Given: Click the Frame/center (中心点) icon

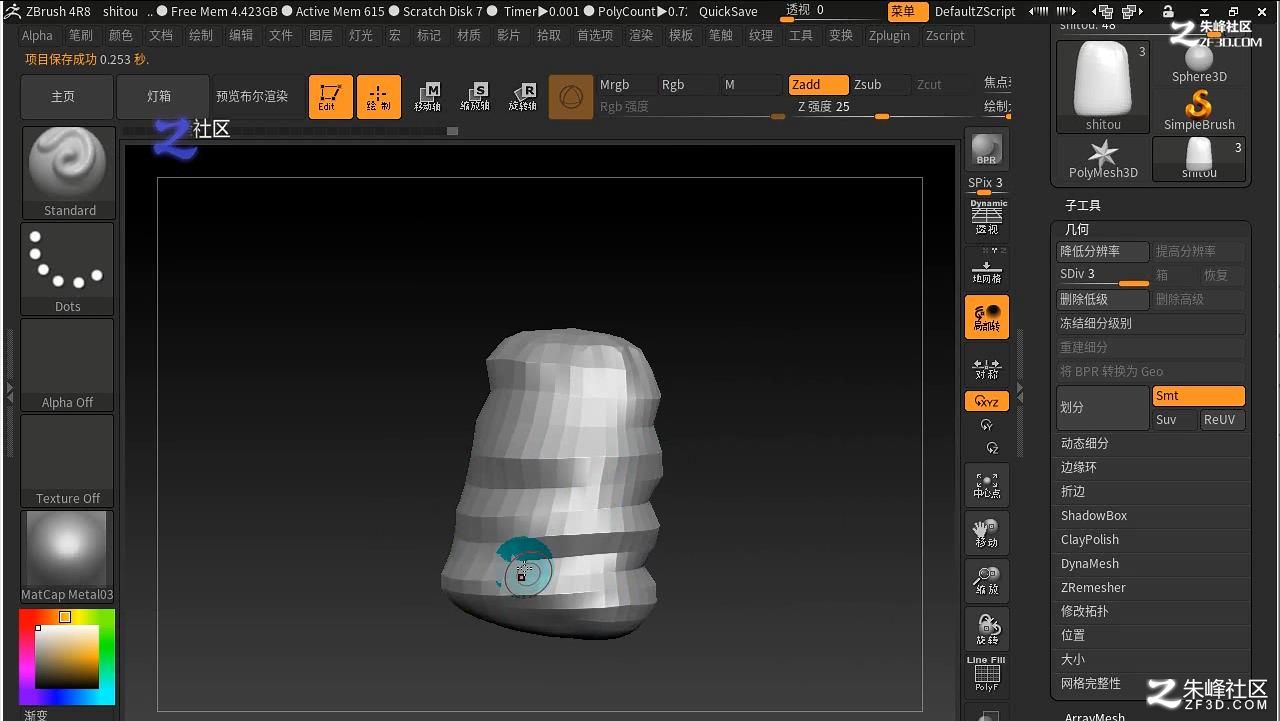Looking at the screenshot, I should point(987,485).
